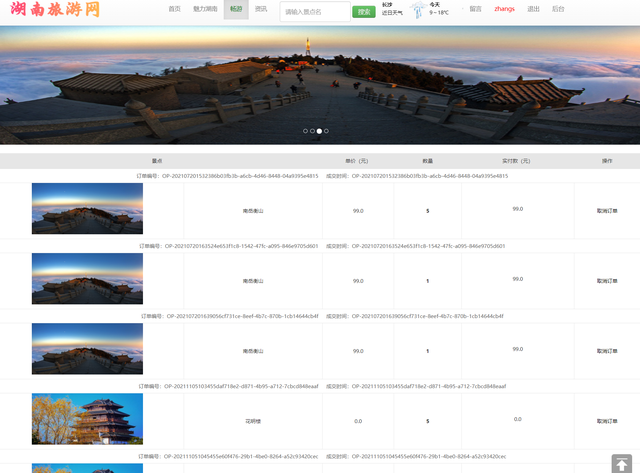640x473 pixels.
Task: Click the 退出 logout link
Action: click(x=533, y=9)
